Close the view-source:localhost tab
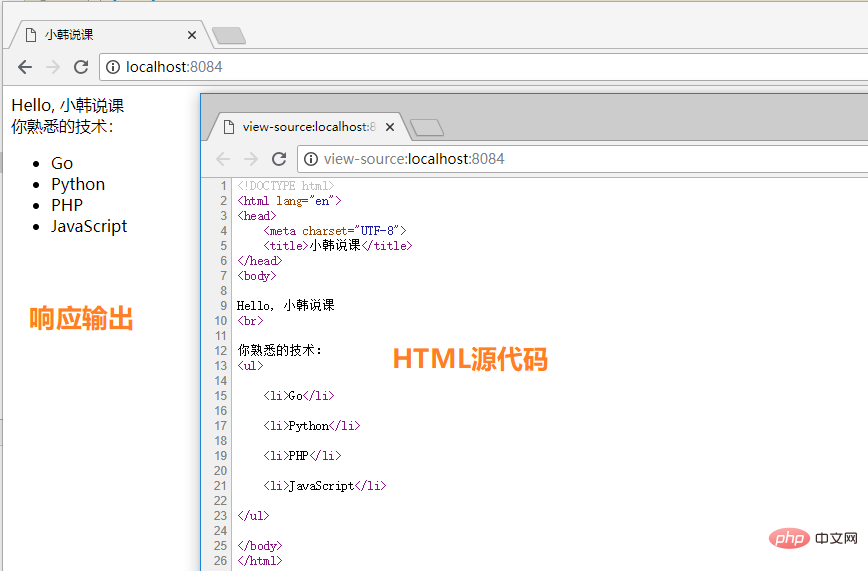 tap(391, 127)
